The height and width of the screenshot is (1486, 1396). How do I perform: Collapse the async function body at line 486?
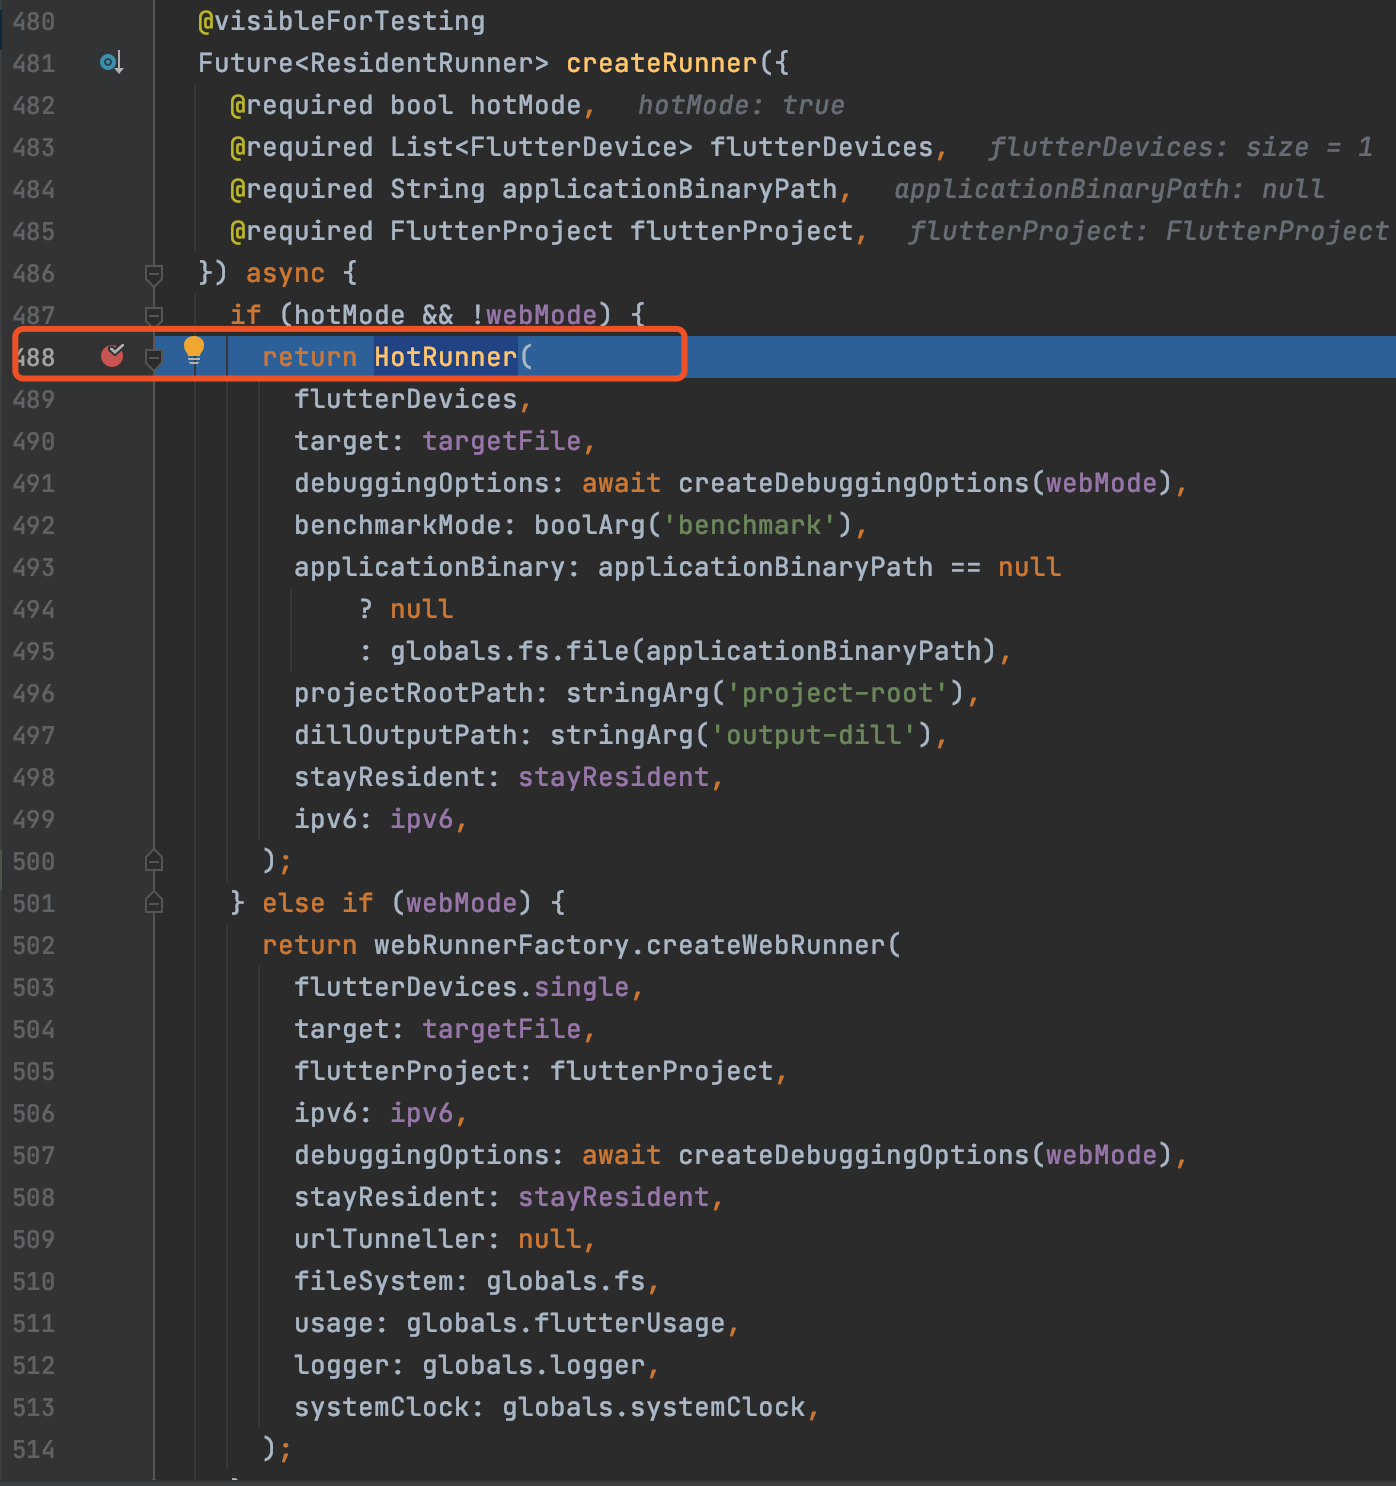pos(153,274)
